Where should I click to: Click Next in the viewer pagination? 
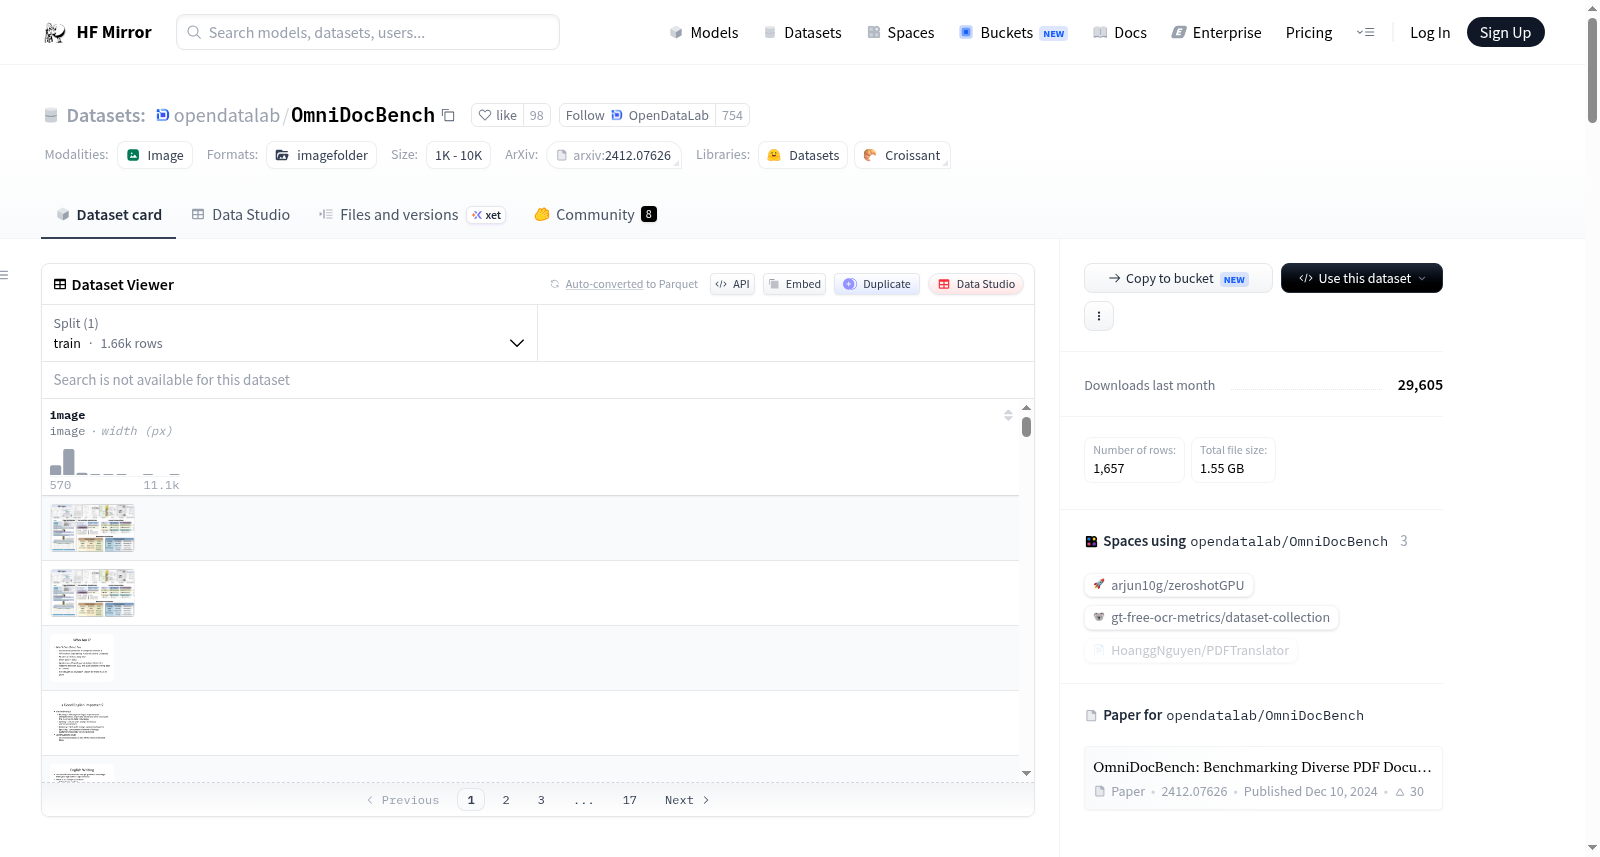[x=687, y=800]
